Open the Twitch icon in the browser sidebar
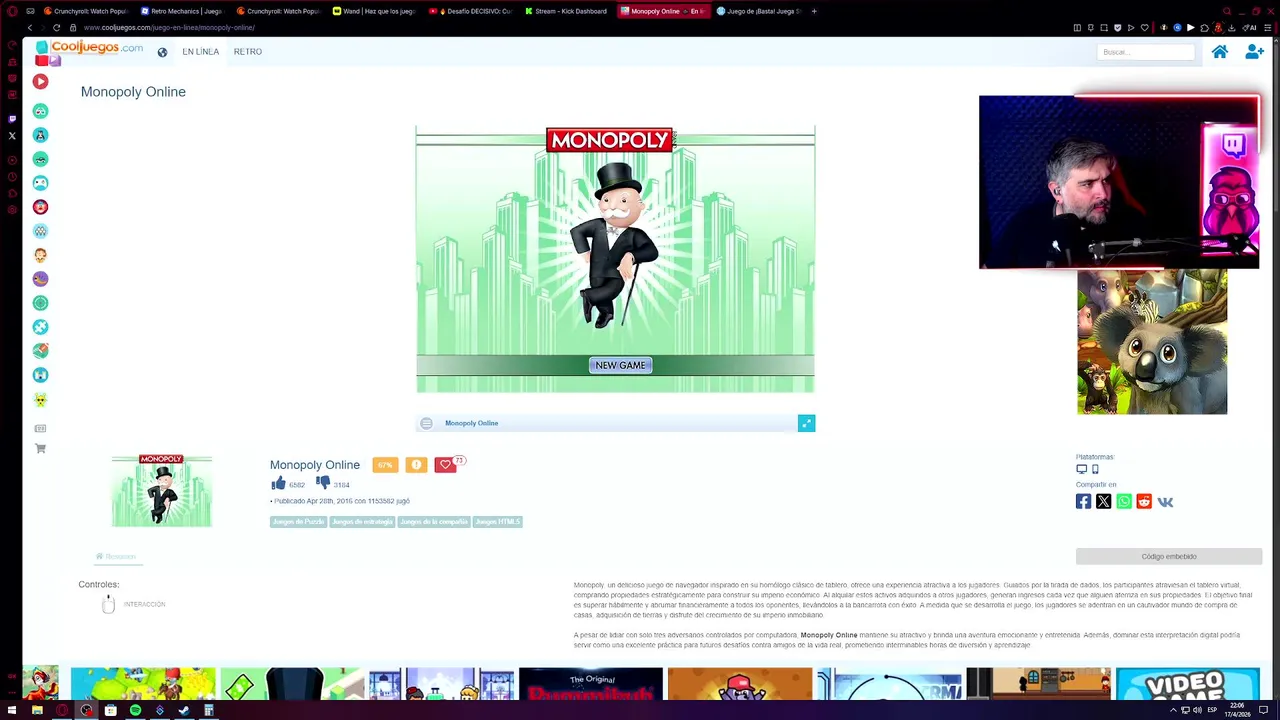Screen dimensions: 1280x720 coord(12,118)
